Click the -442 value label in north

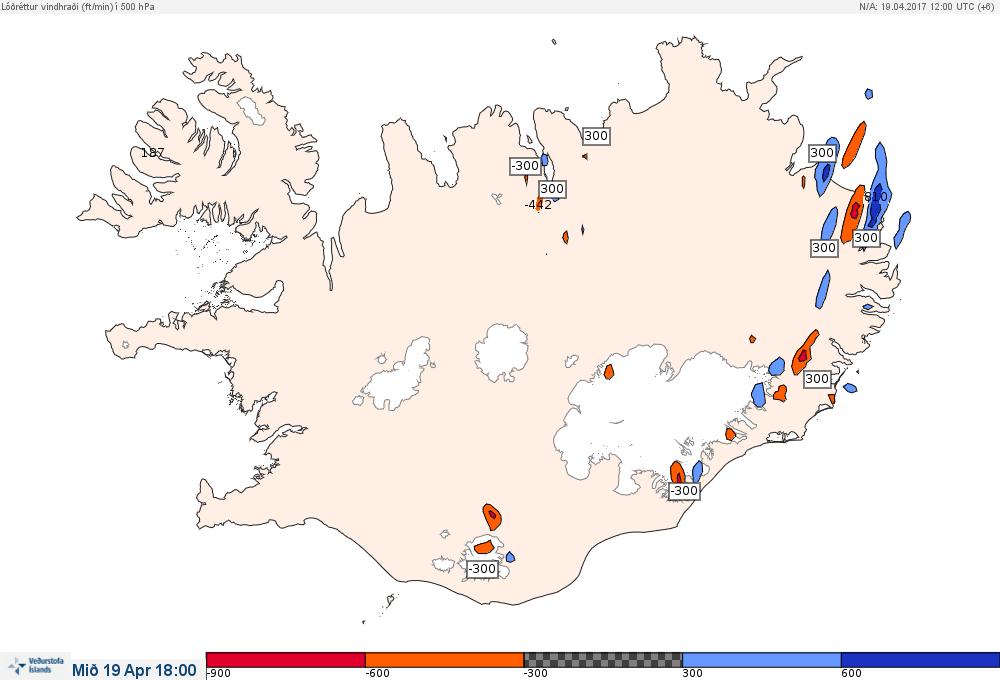click(538, 205)
